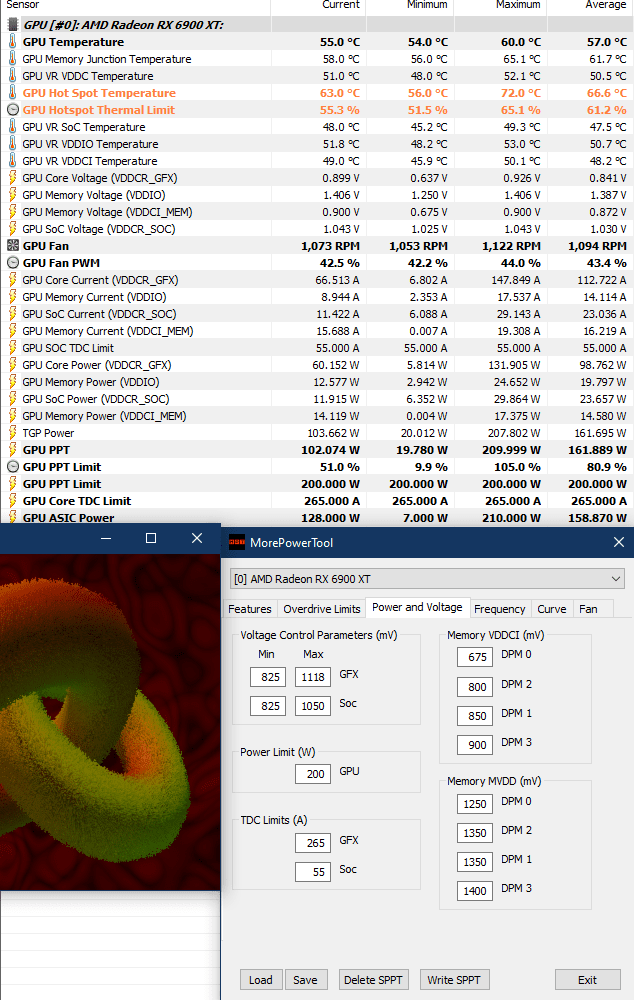Click the Sensor column header

[x=135, y=5]
